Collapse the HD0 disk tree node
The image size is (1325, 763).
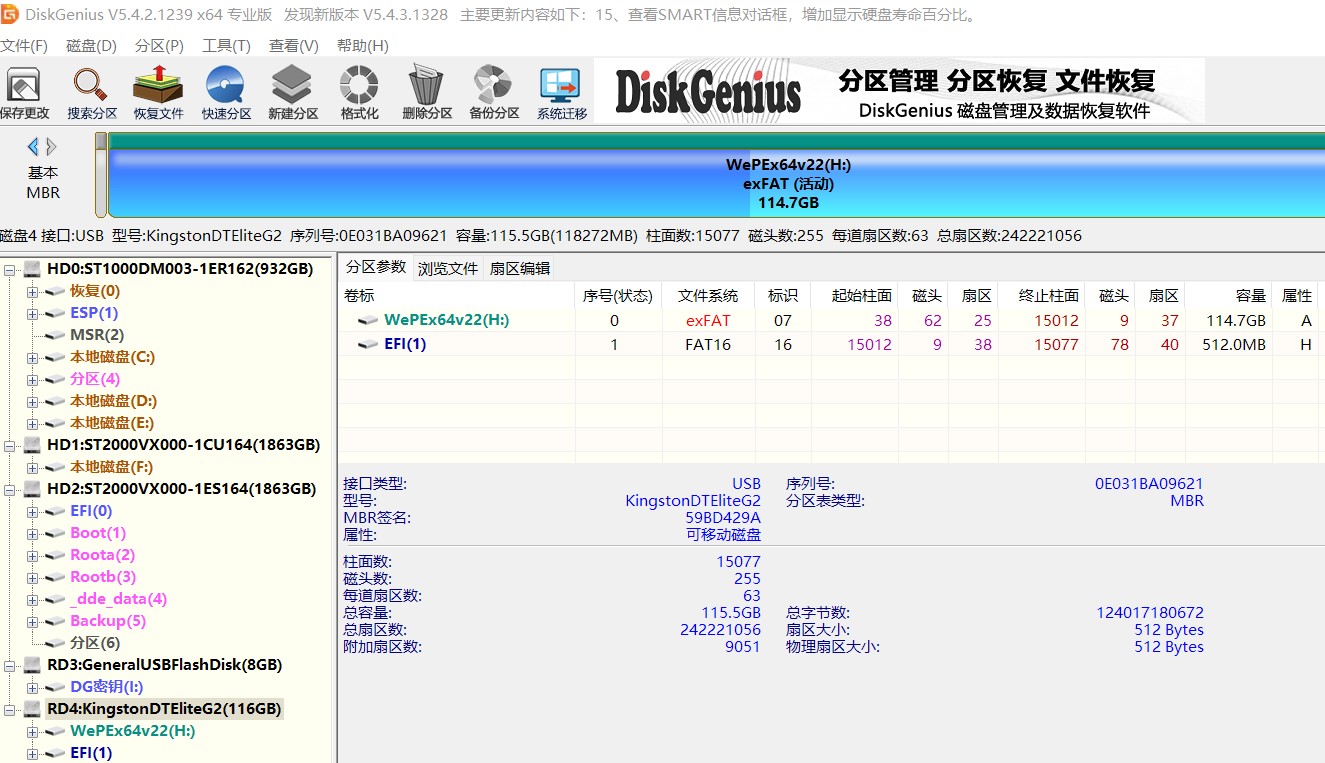tap(10, 269)
